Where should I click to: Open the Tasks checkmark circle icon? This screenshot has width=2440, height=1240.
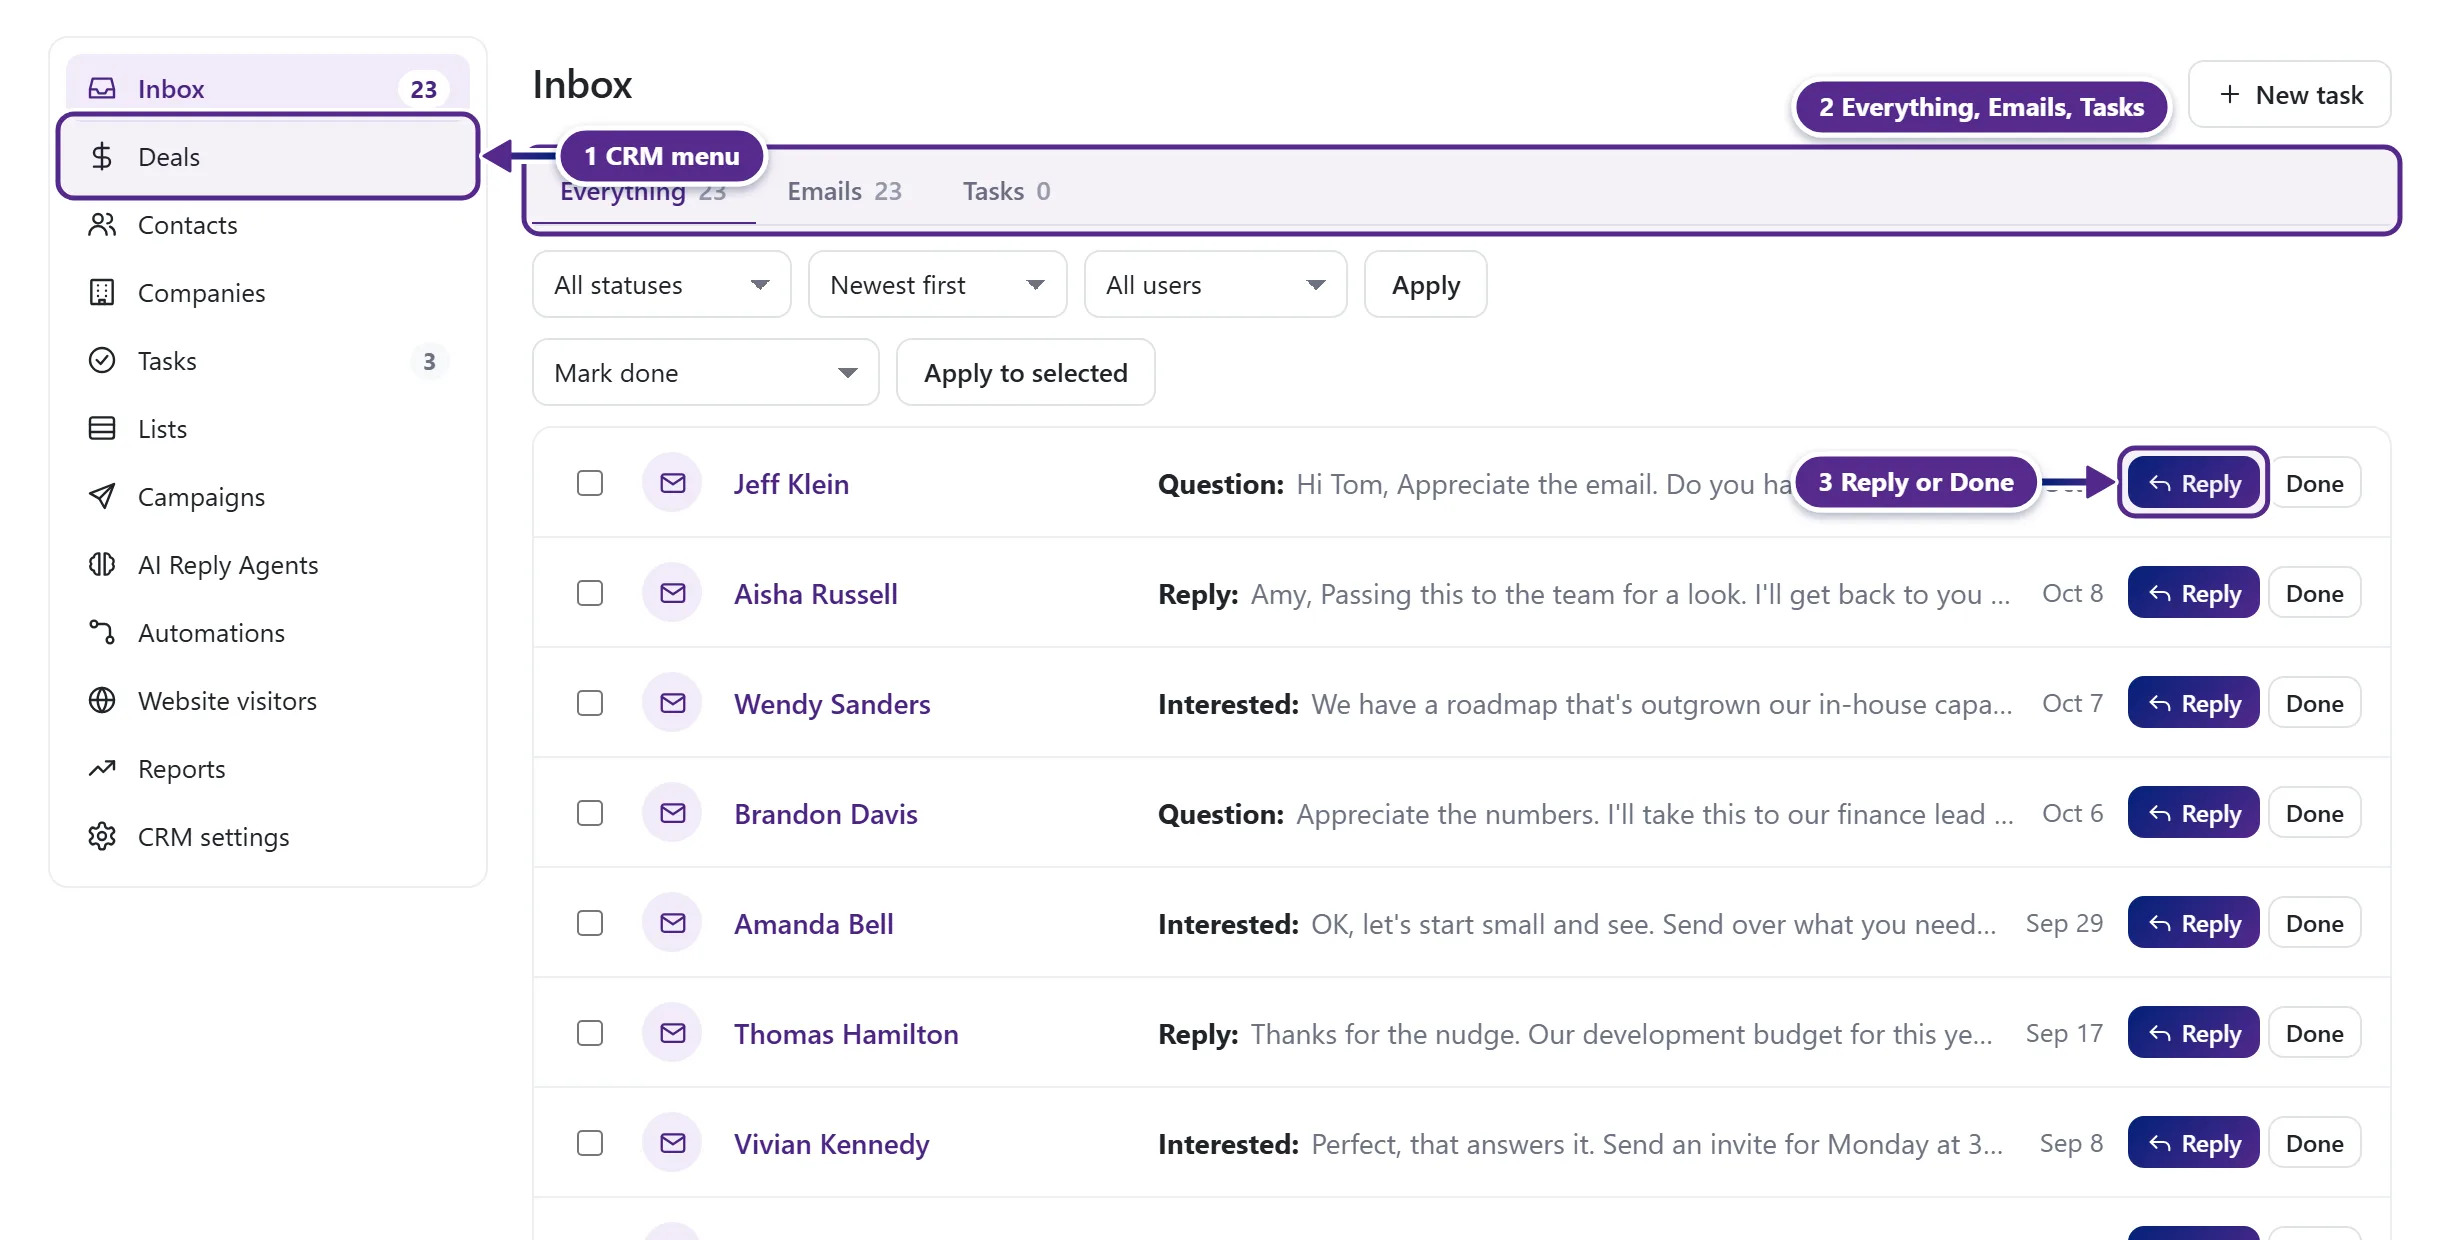(102, 360)
